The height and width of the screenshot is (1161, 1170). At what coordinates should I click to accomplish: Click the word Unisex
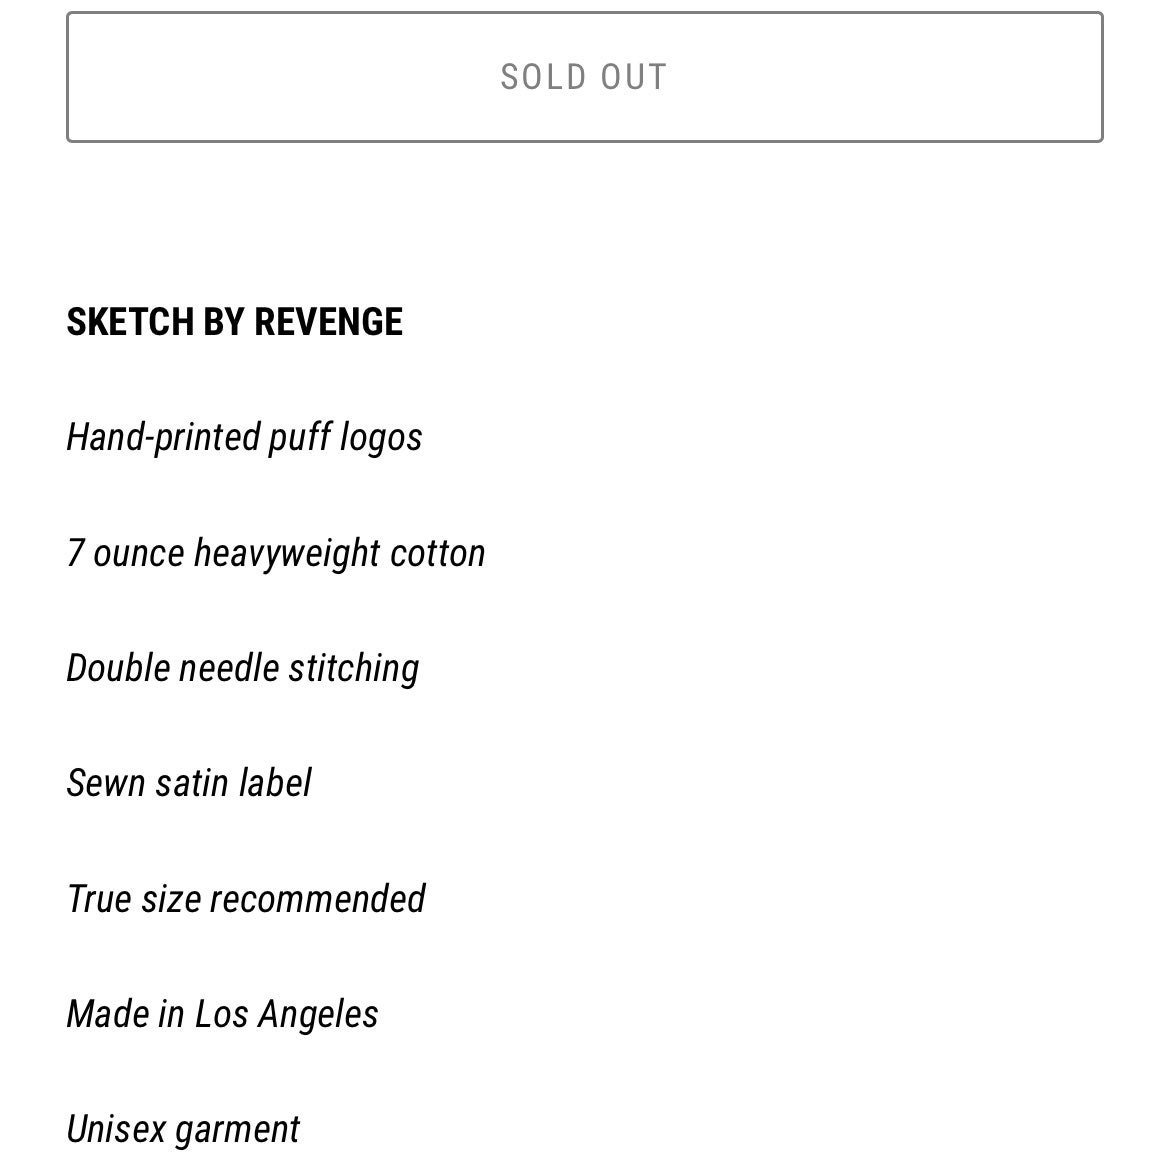(x=116, y=1129)
